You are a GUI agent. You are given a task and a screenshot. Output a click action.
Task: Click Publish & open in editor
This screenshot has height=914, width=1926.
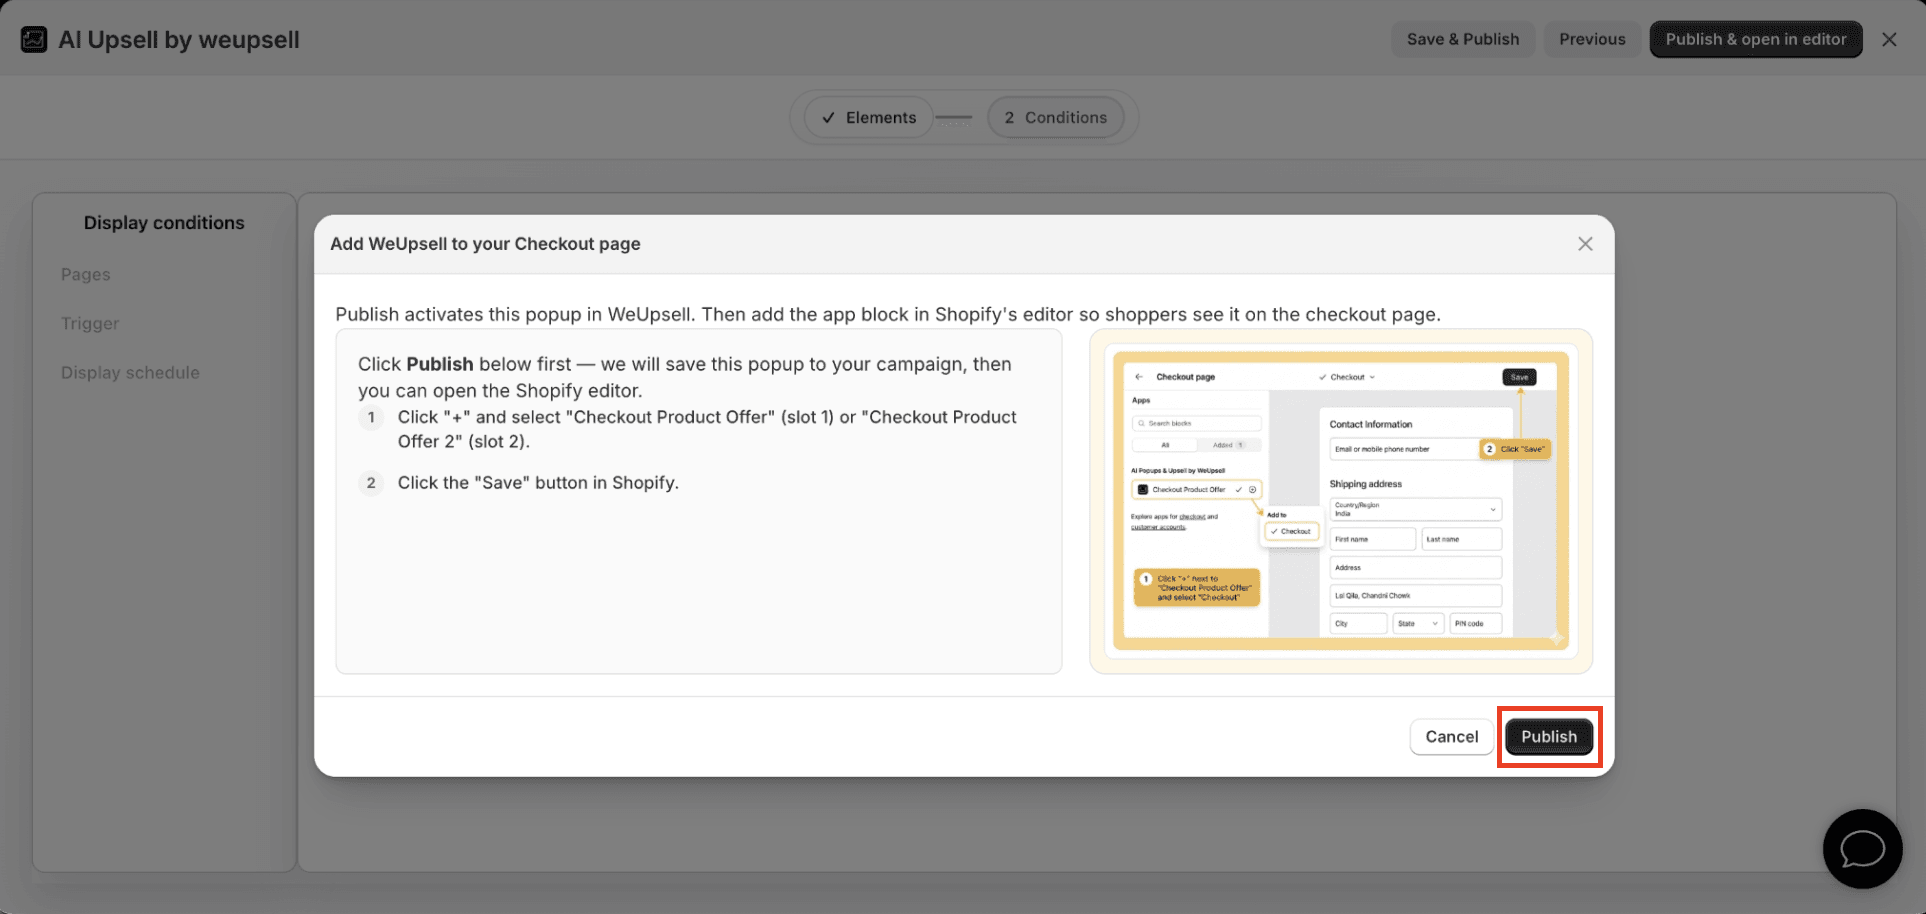pos(1756,39)
